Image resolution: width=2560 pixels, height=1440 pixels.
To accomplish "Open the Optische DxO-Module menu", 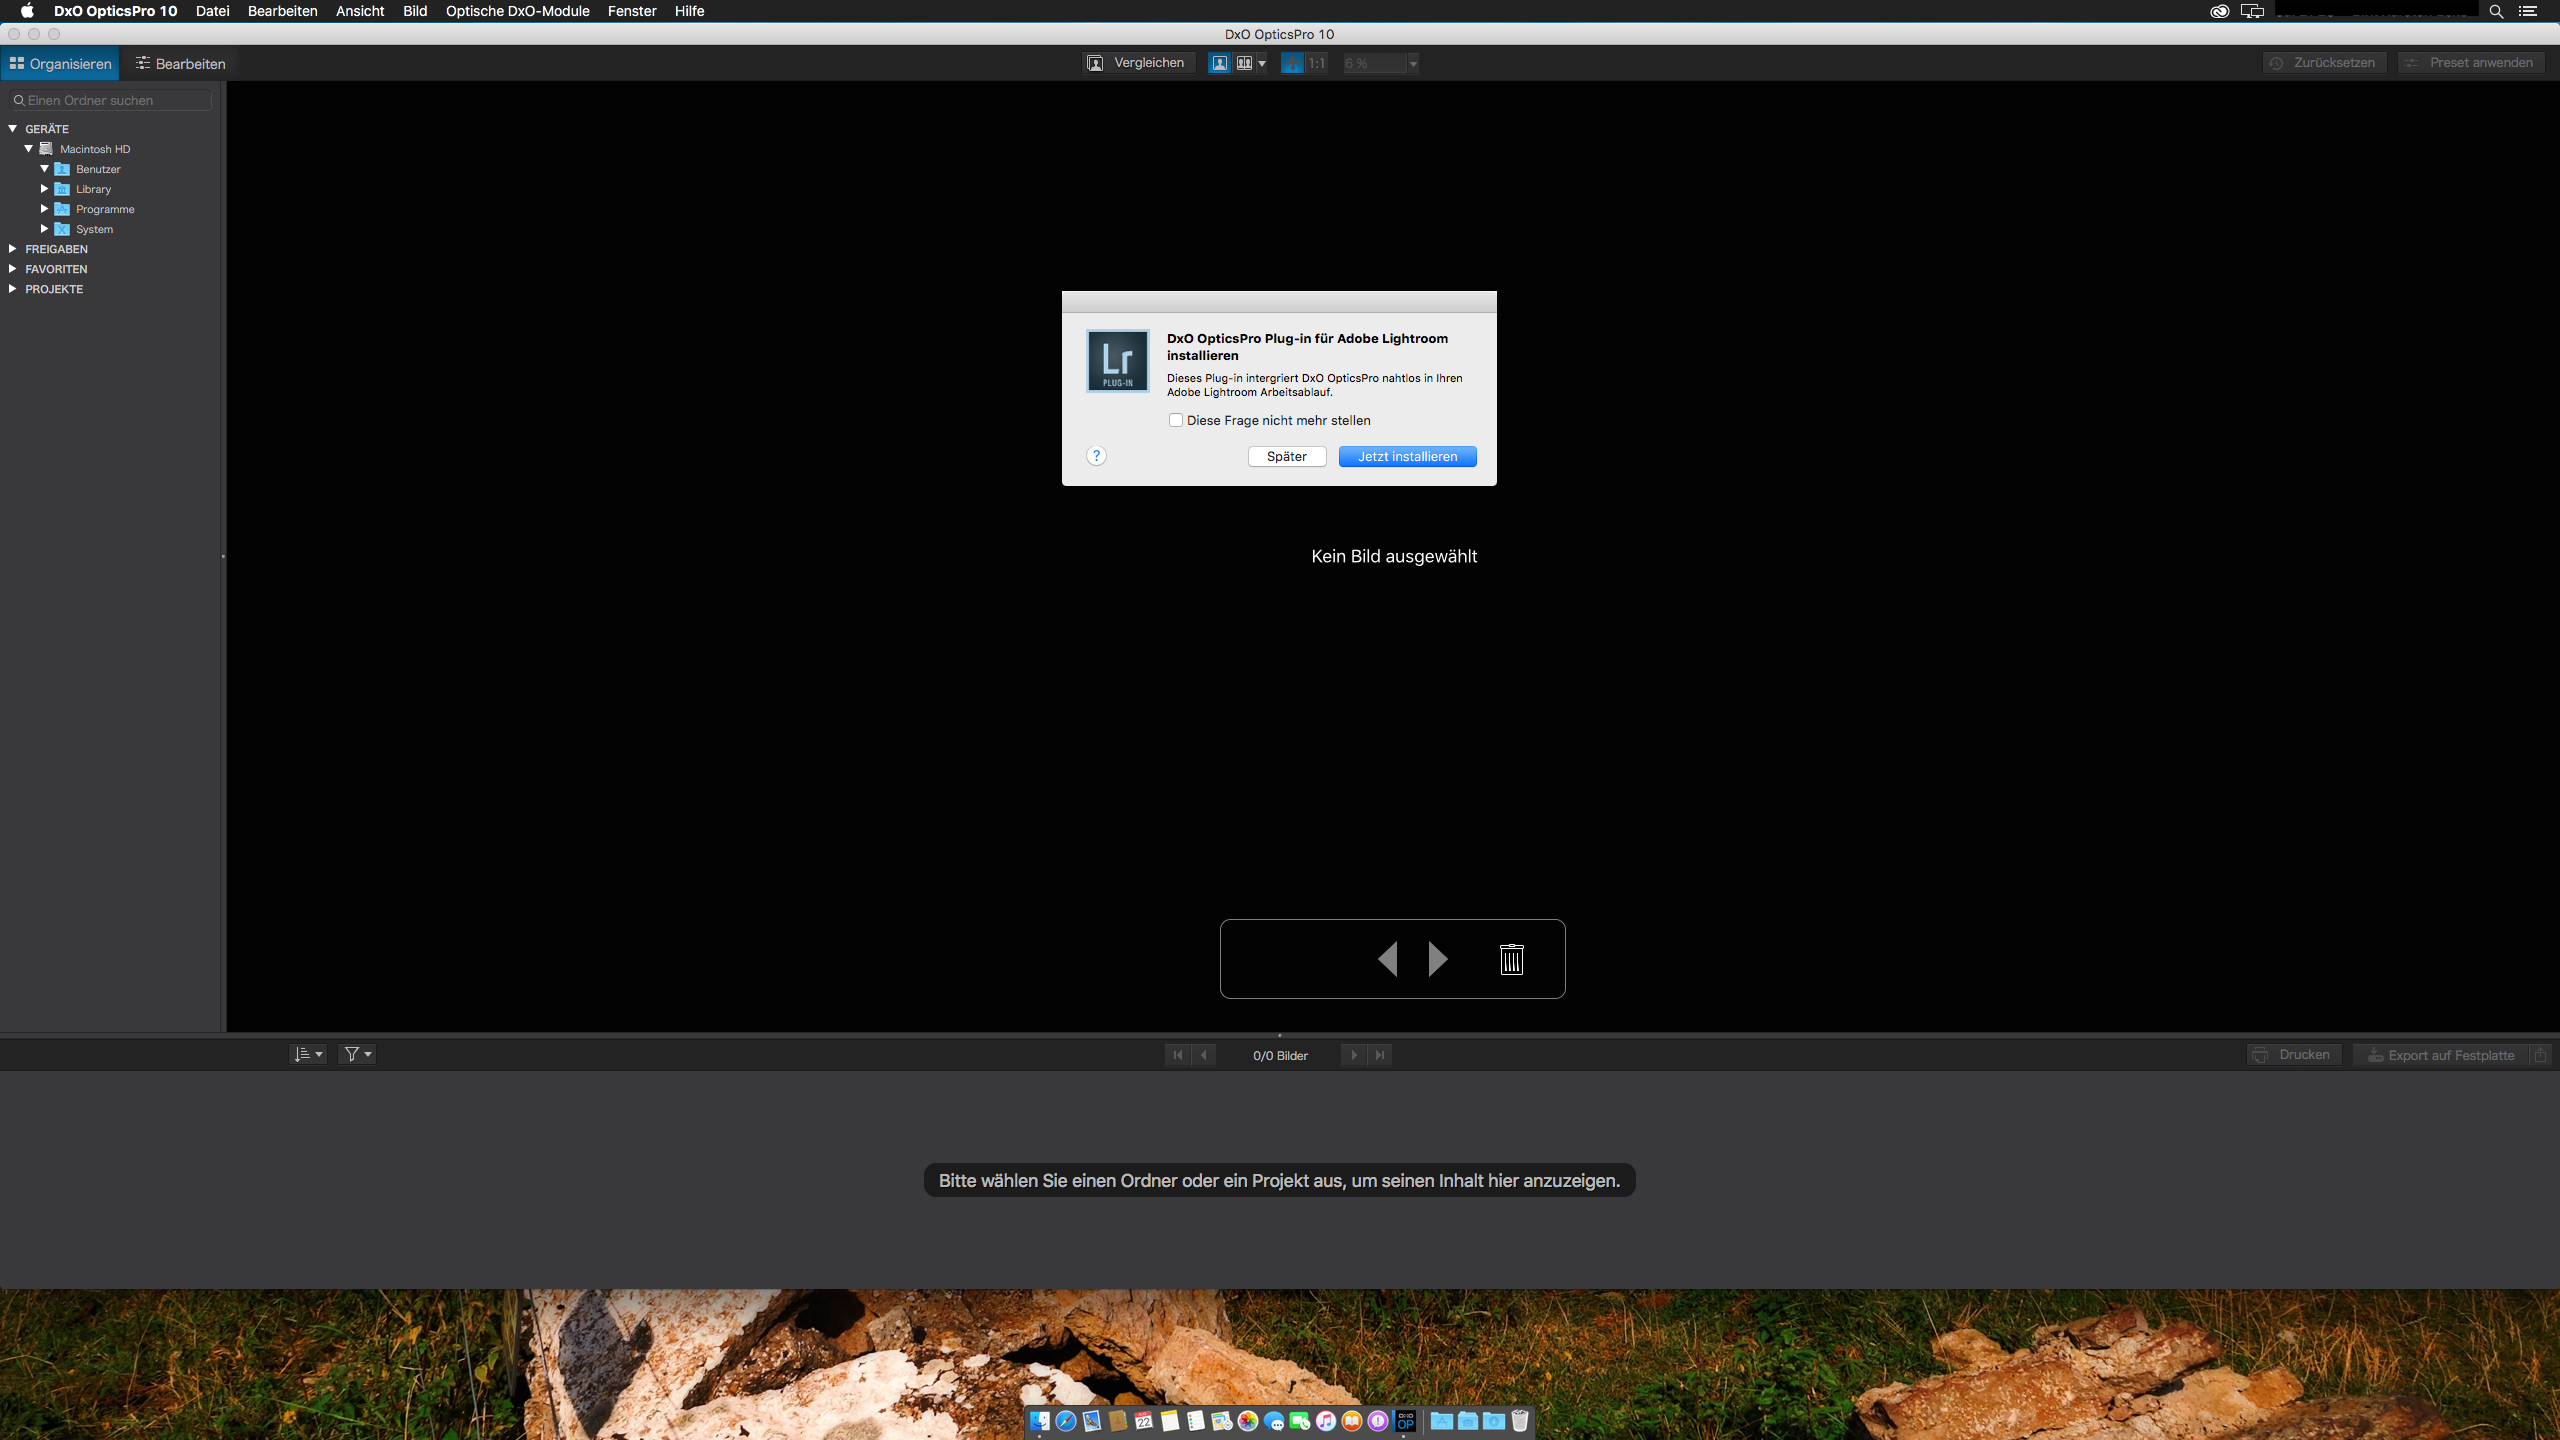I will point(517,11).
